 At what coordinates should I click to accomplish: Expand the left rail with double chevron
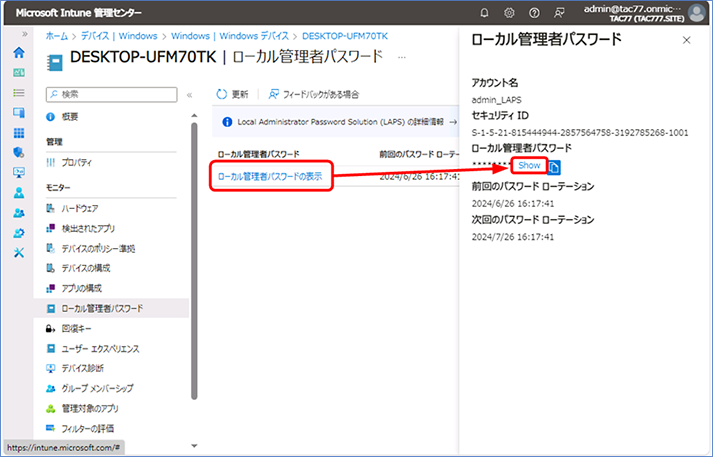25,34
